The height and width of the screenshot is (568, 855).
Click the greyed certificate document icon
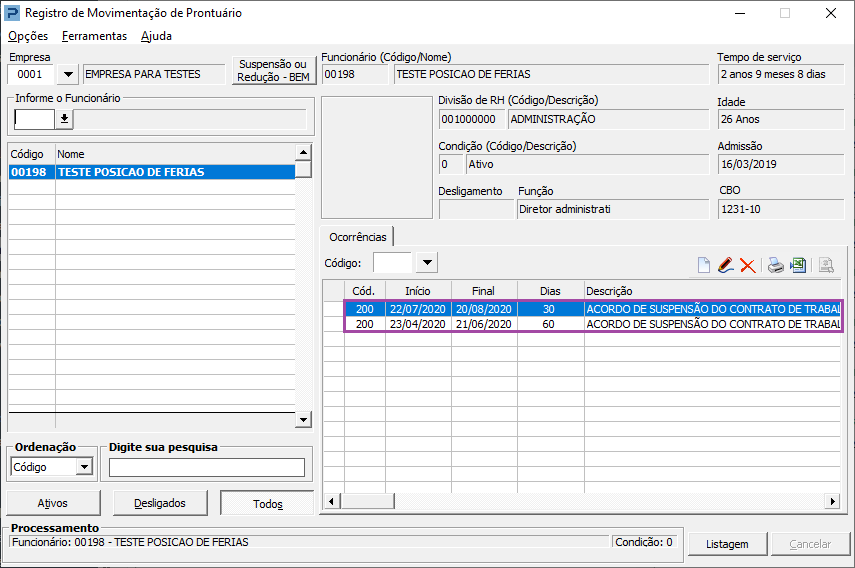point(826,265)
